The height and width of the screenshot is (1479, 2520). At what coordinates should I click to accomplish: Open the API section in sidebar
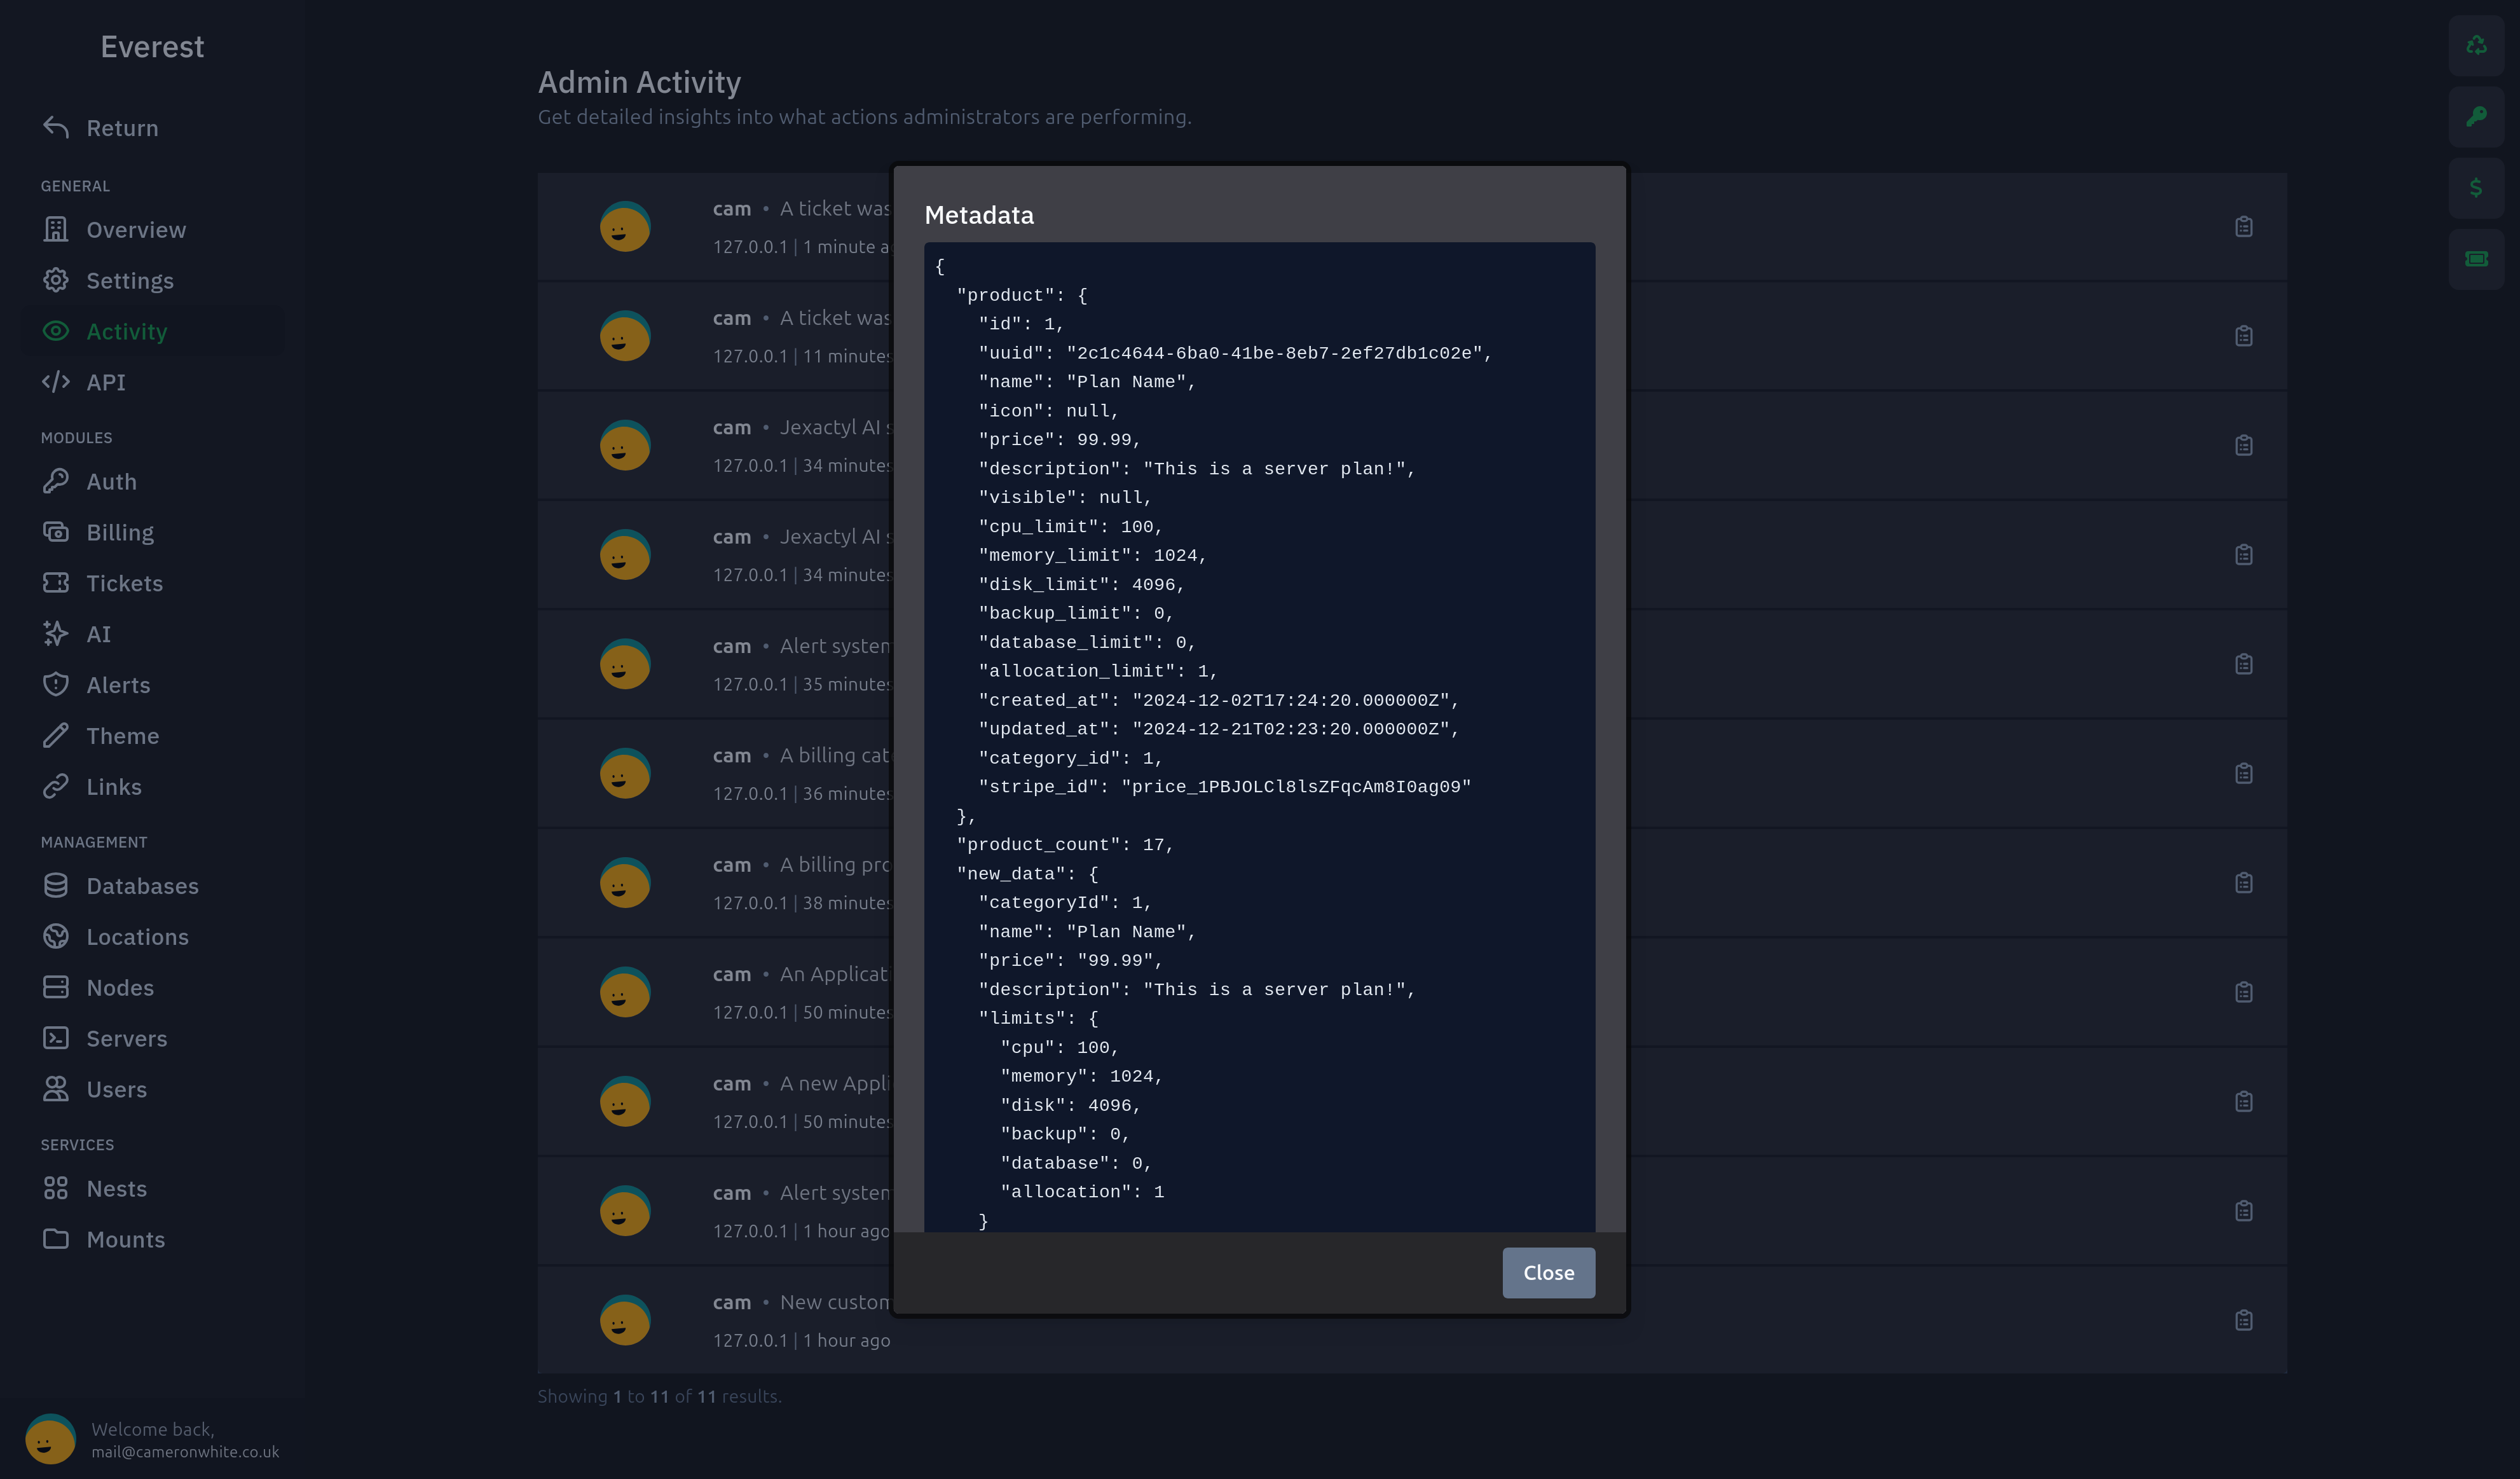pyautogui.click(x=105, y=382)
